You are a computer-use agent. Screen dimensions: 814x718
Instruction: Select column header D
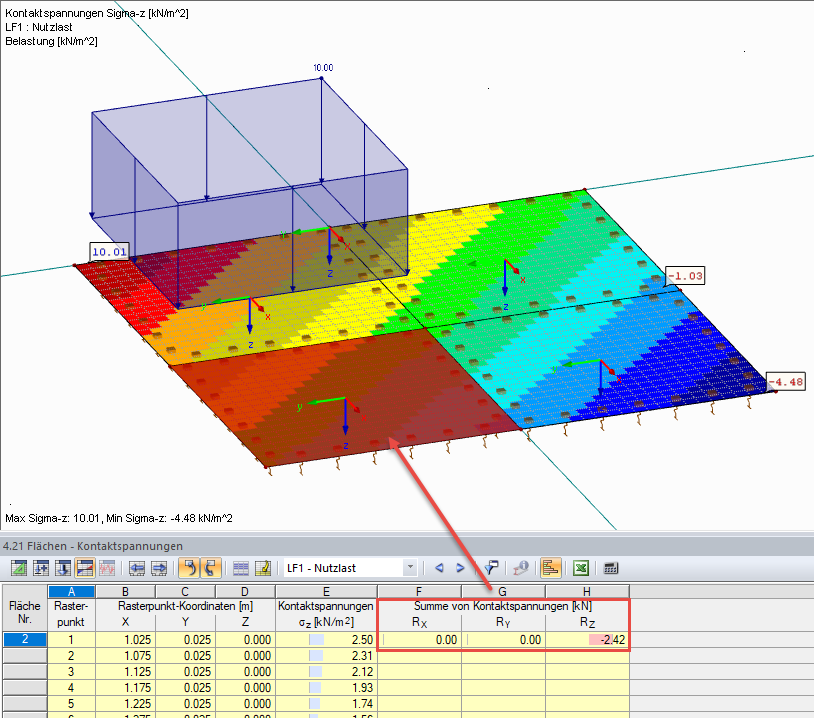click(x=245, y=591)
